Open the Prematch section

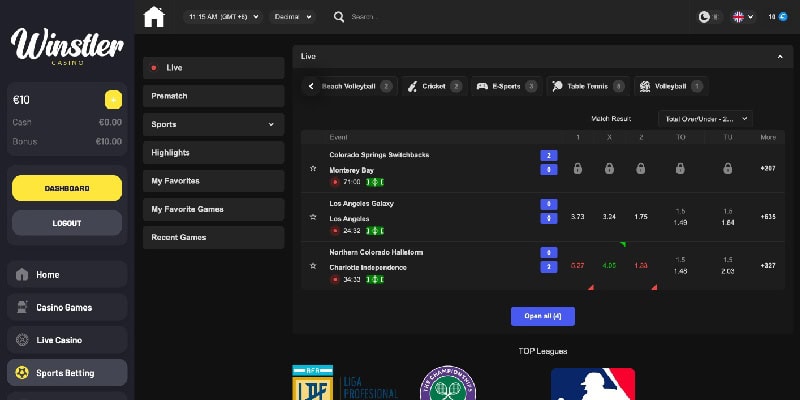coord(213,96)
